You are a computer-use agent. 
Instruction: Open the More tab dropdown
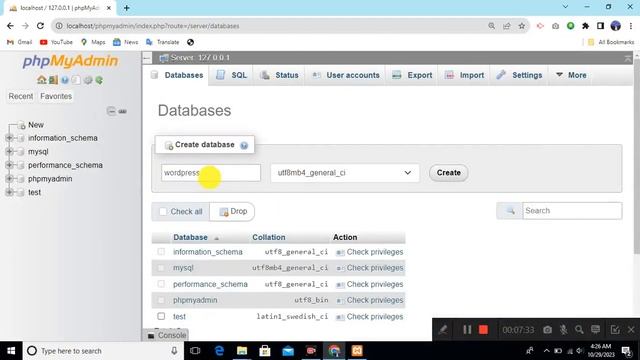[571, 75]
